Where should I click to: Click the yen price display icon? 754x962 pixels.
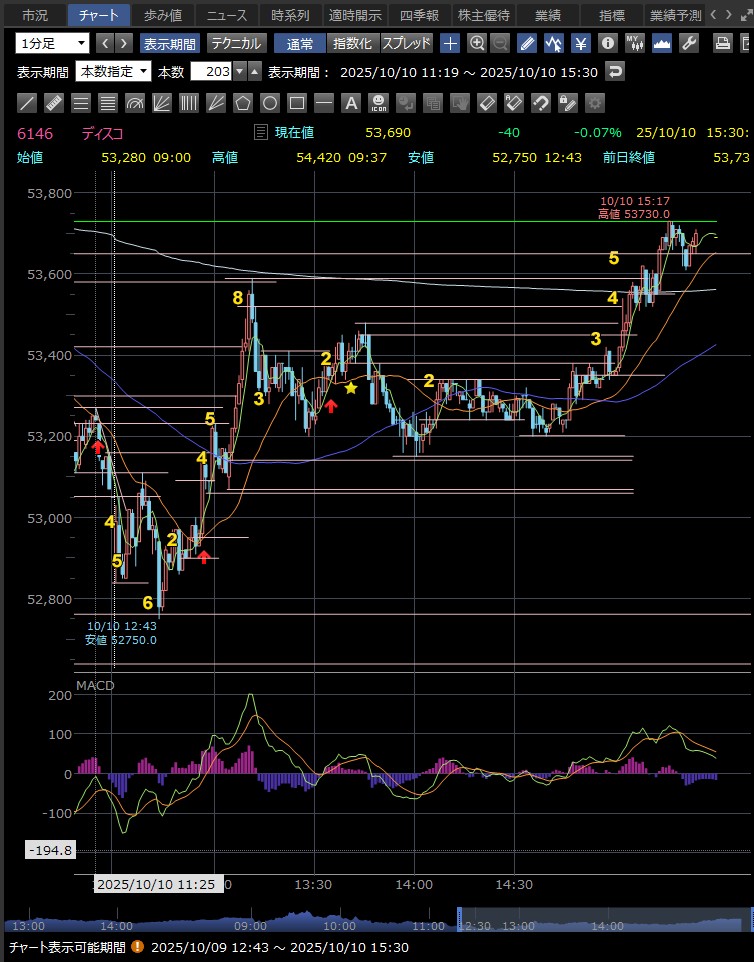(580, 43)
